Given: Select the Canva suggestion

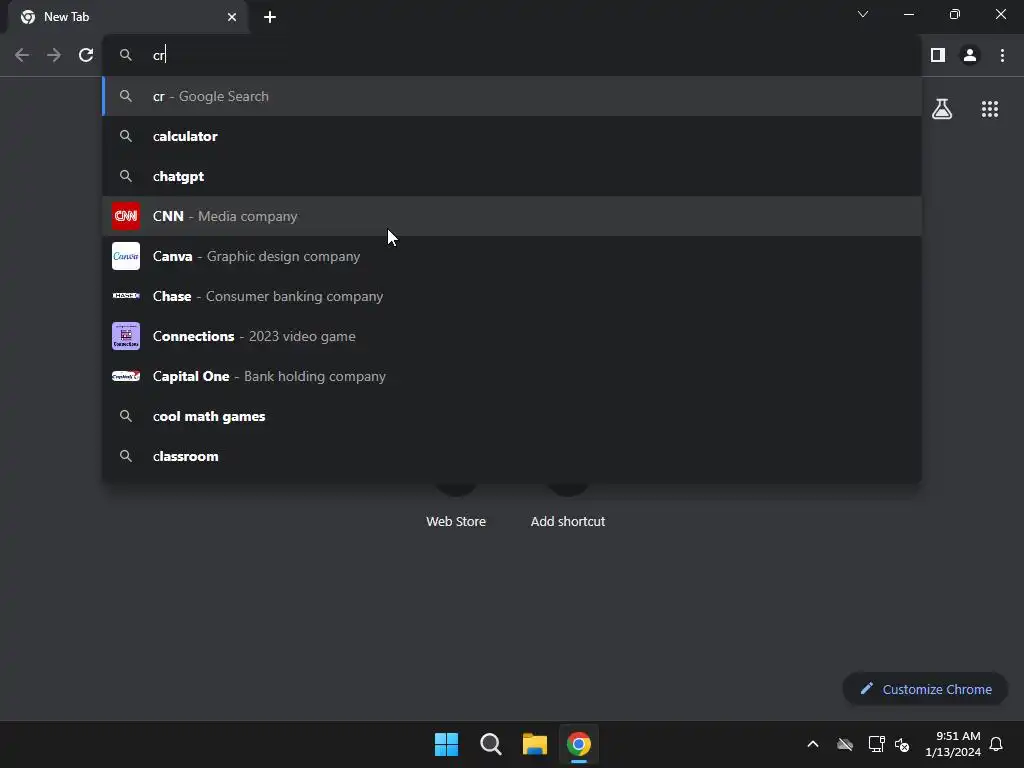Looking at the screenshot, I should tap(512, 256).
